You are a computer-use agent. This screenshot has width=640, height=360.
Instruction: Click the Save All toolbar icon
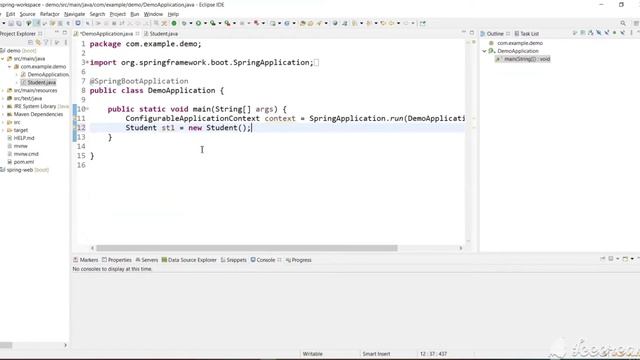(x=19, y=23)
